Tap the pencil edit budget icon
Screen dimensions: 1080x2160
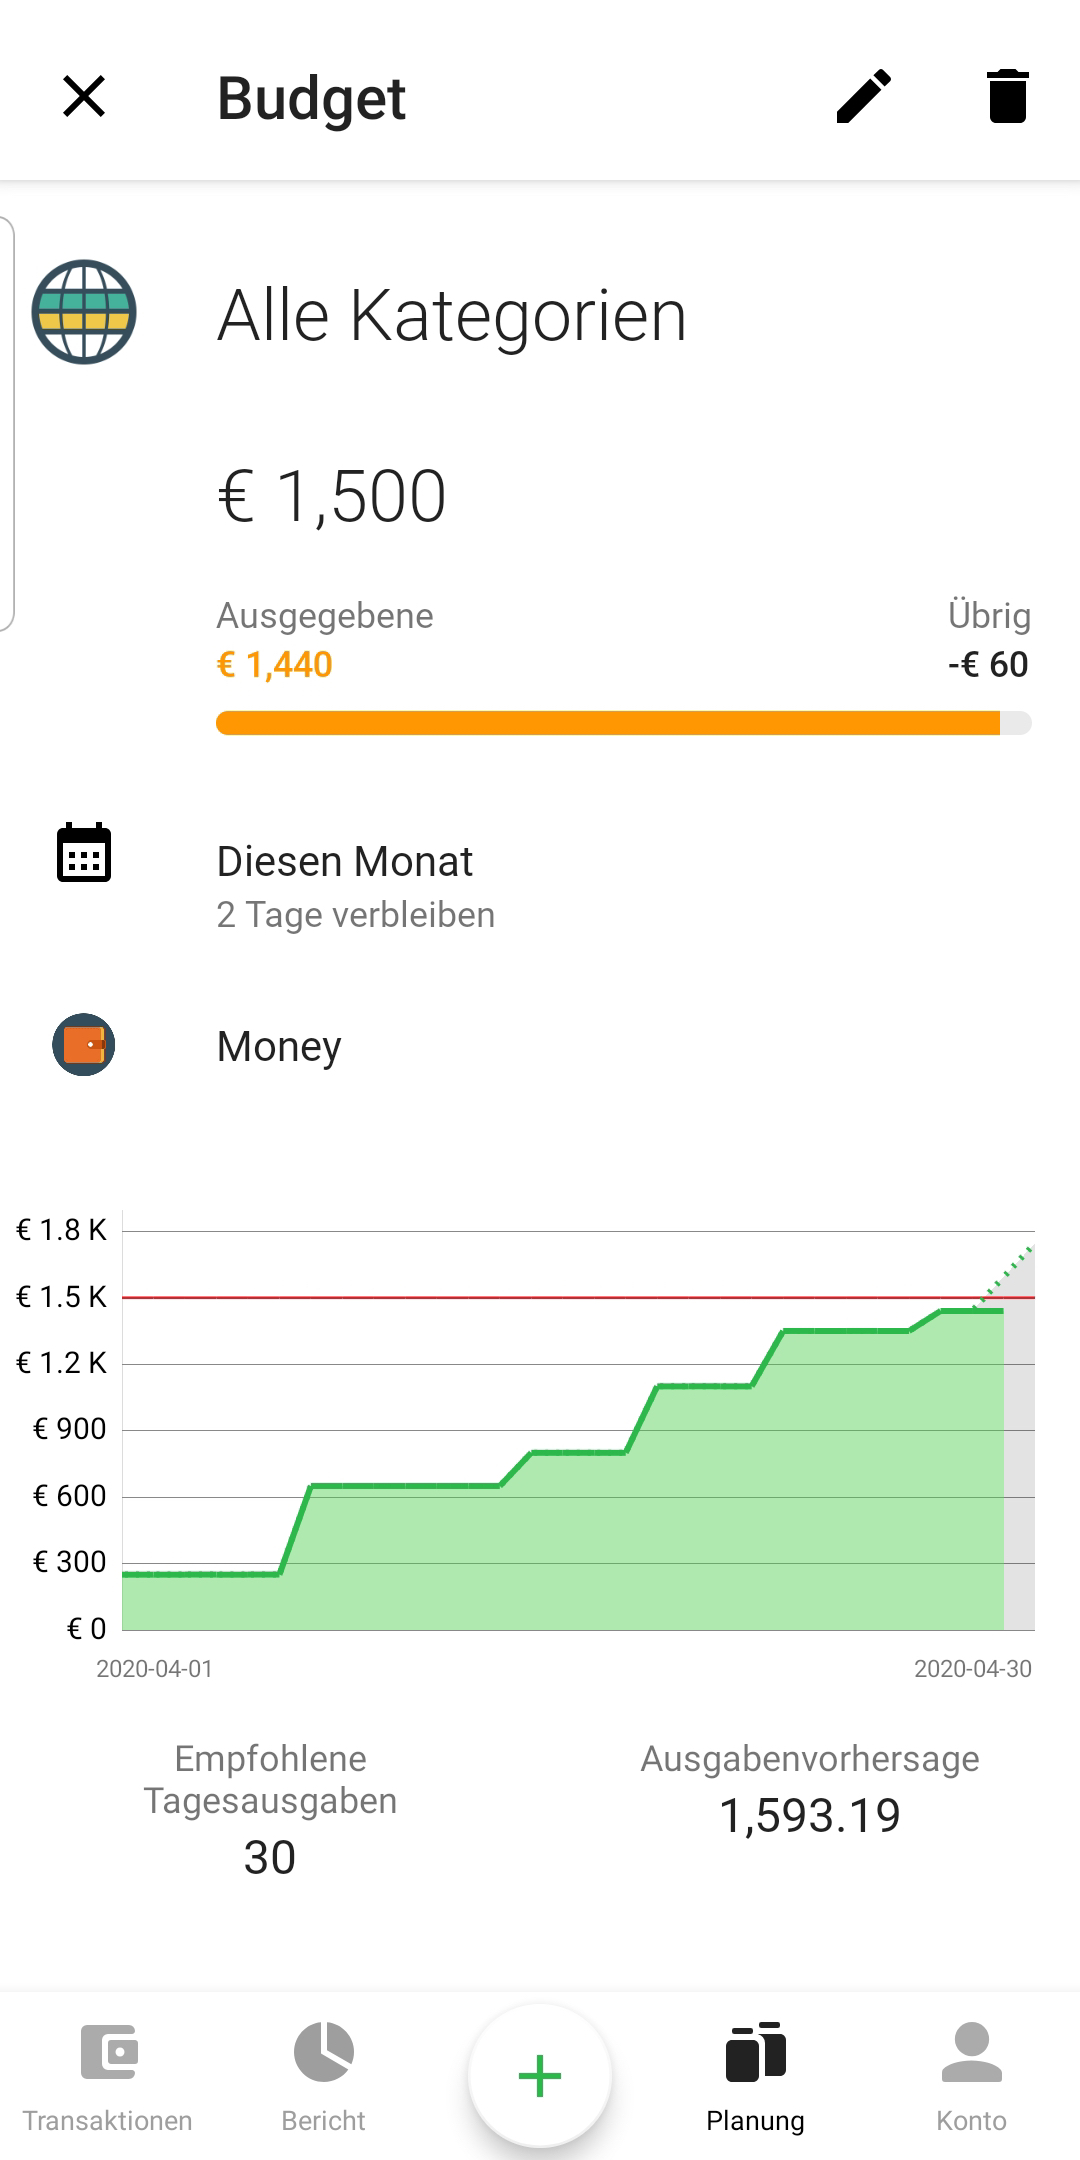coord(864,97)
